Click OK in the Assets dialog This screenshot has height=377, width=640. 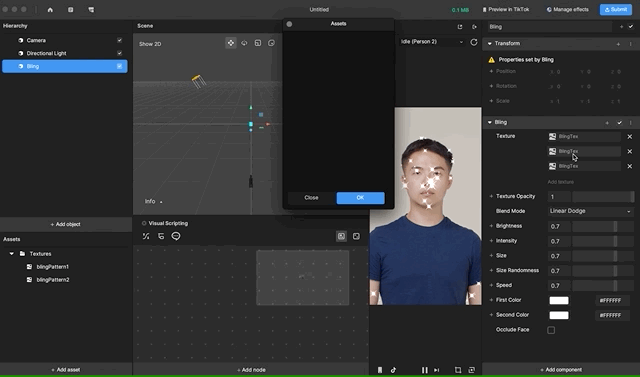coord(360,198)
